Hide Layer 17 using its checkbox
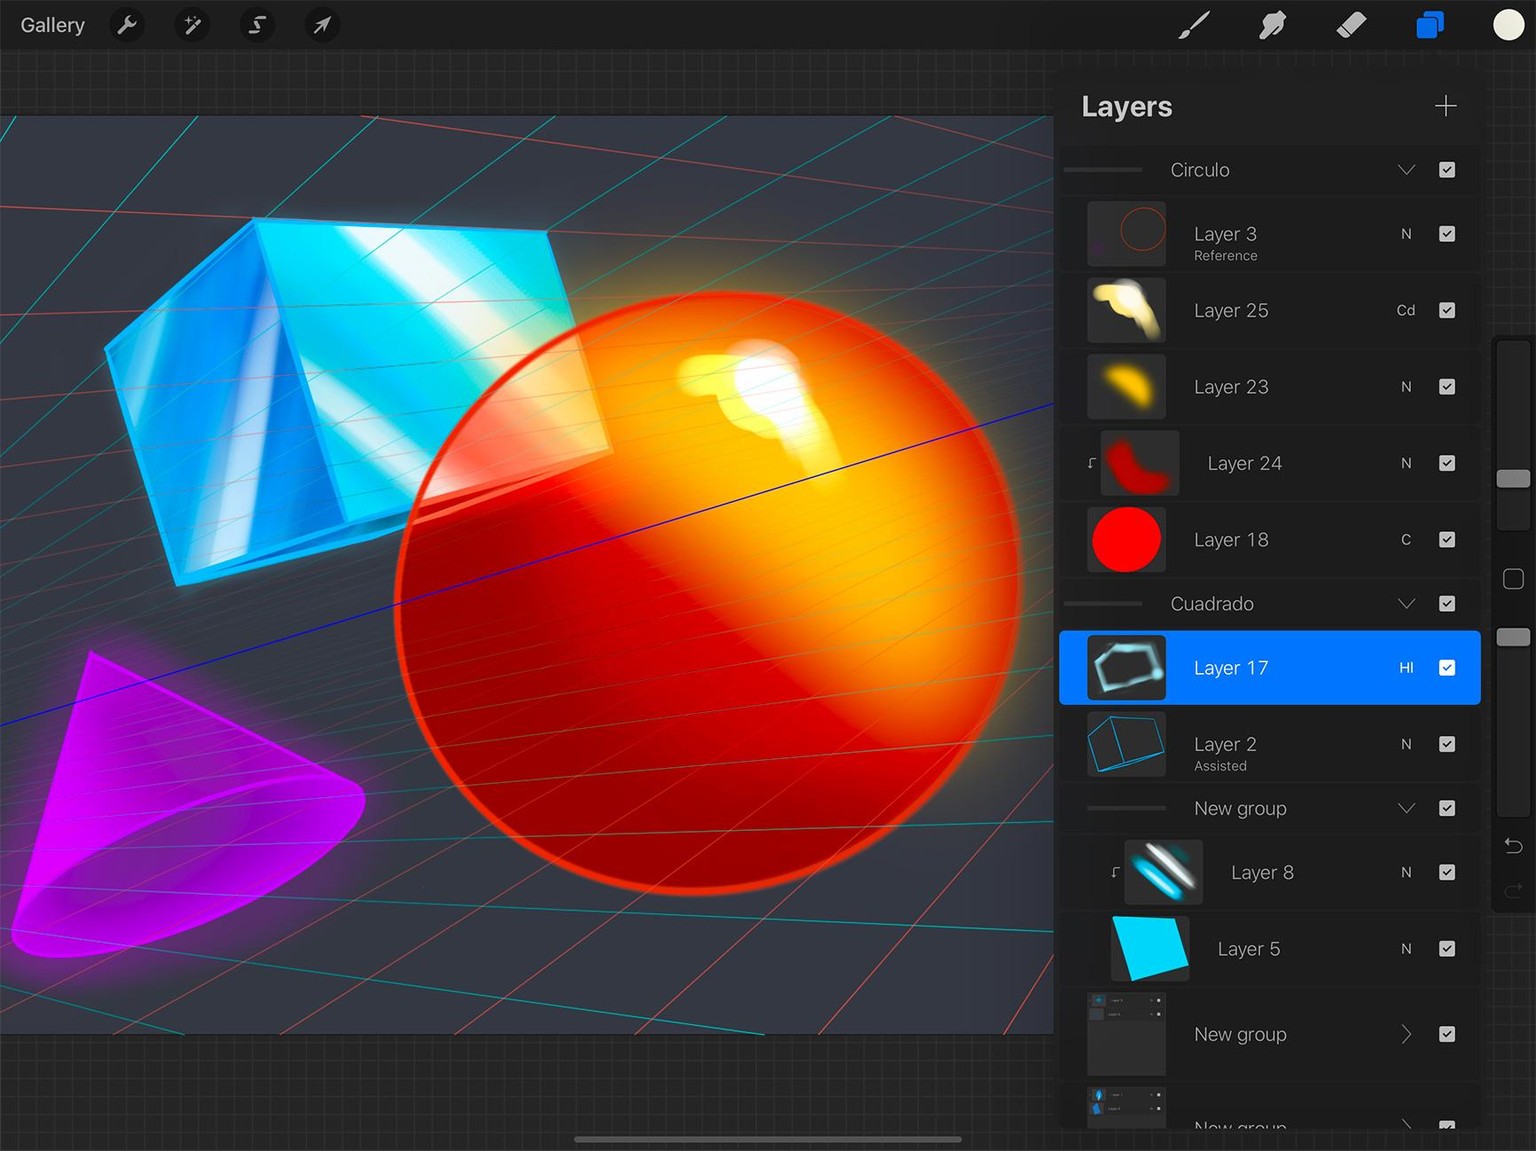Screen dimensions: 1536x1151 pyautogui.click(x=1447, y=668)
